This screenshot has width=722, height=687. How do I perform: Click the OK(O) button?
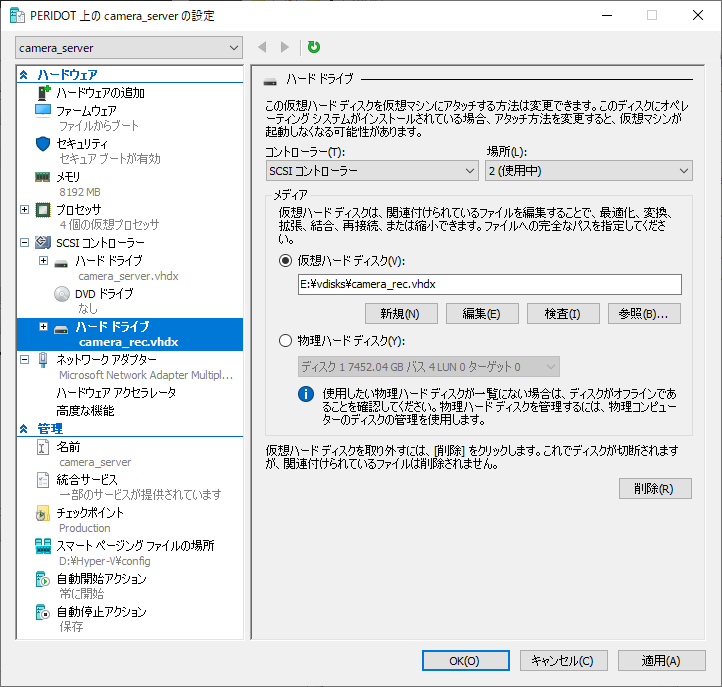(466, 661)
